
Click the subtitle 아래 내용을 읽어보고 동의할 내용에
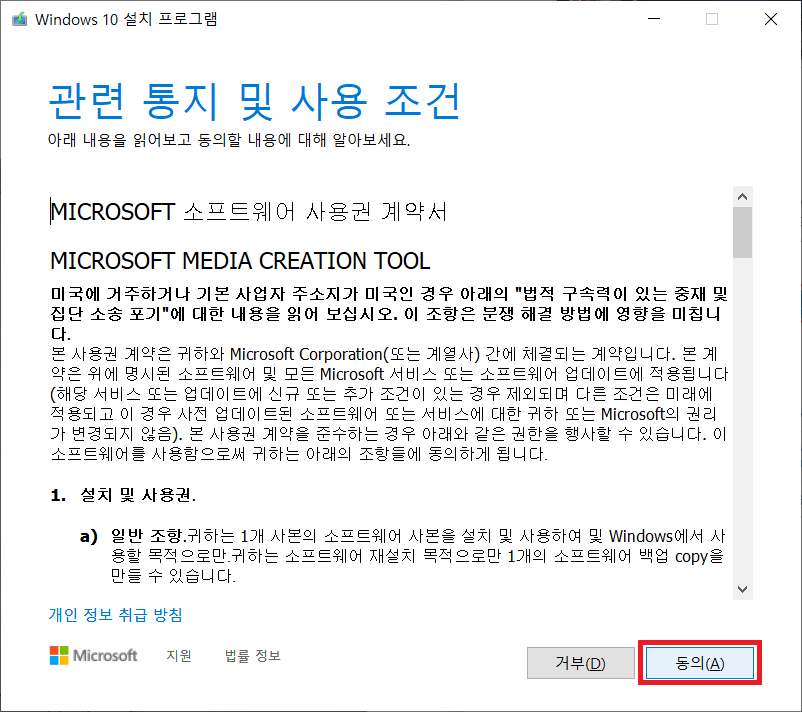[x=229, y=140]
